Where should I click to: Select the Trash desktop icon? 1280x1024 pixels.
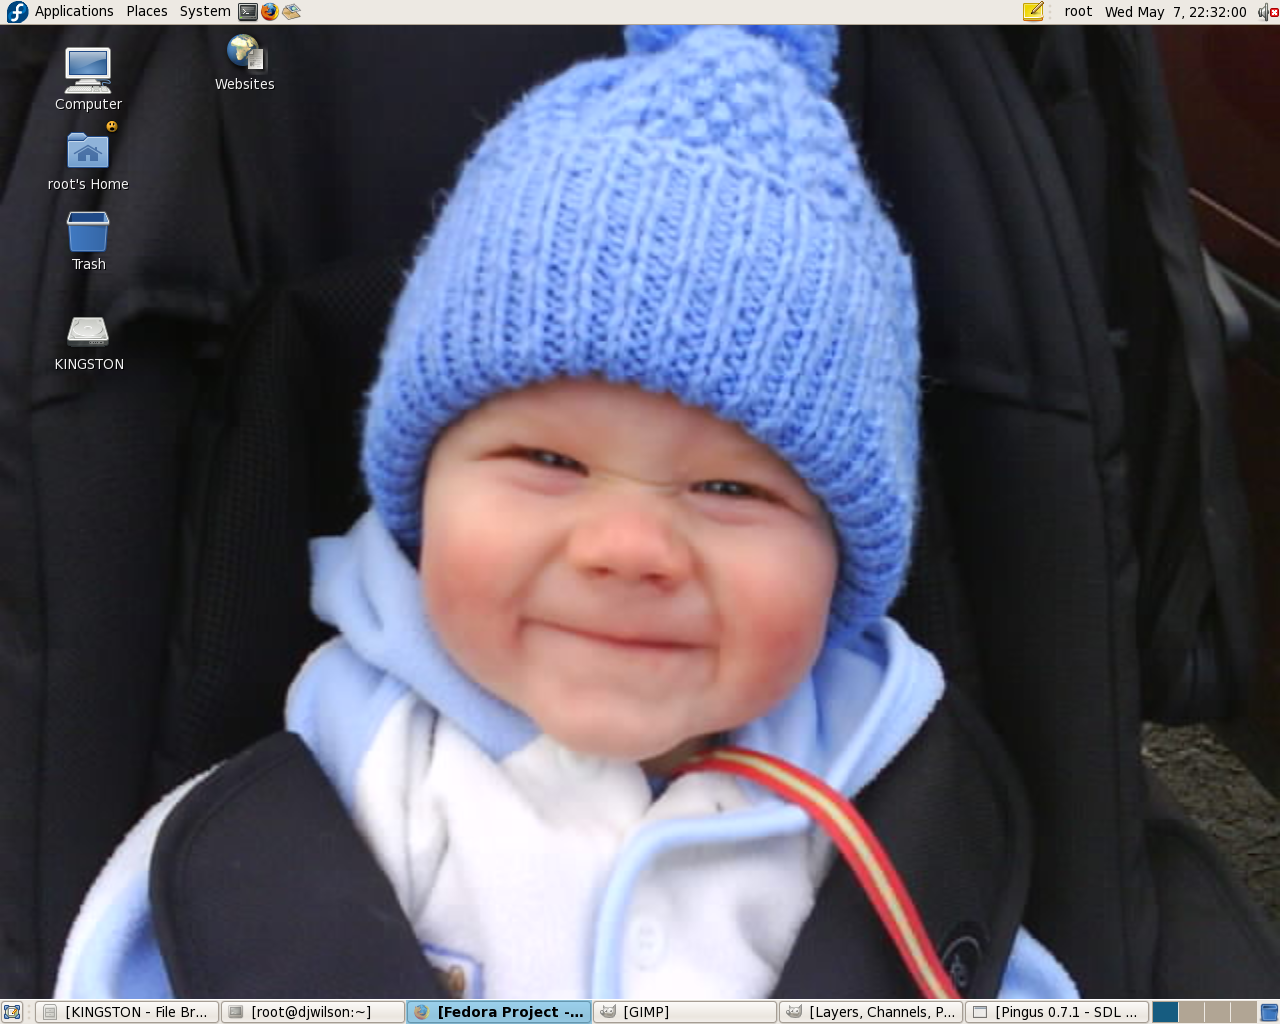[88, 241]
